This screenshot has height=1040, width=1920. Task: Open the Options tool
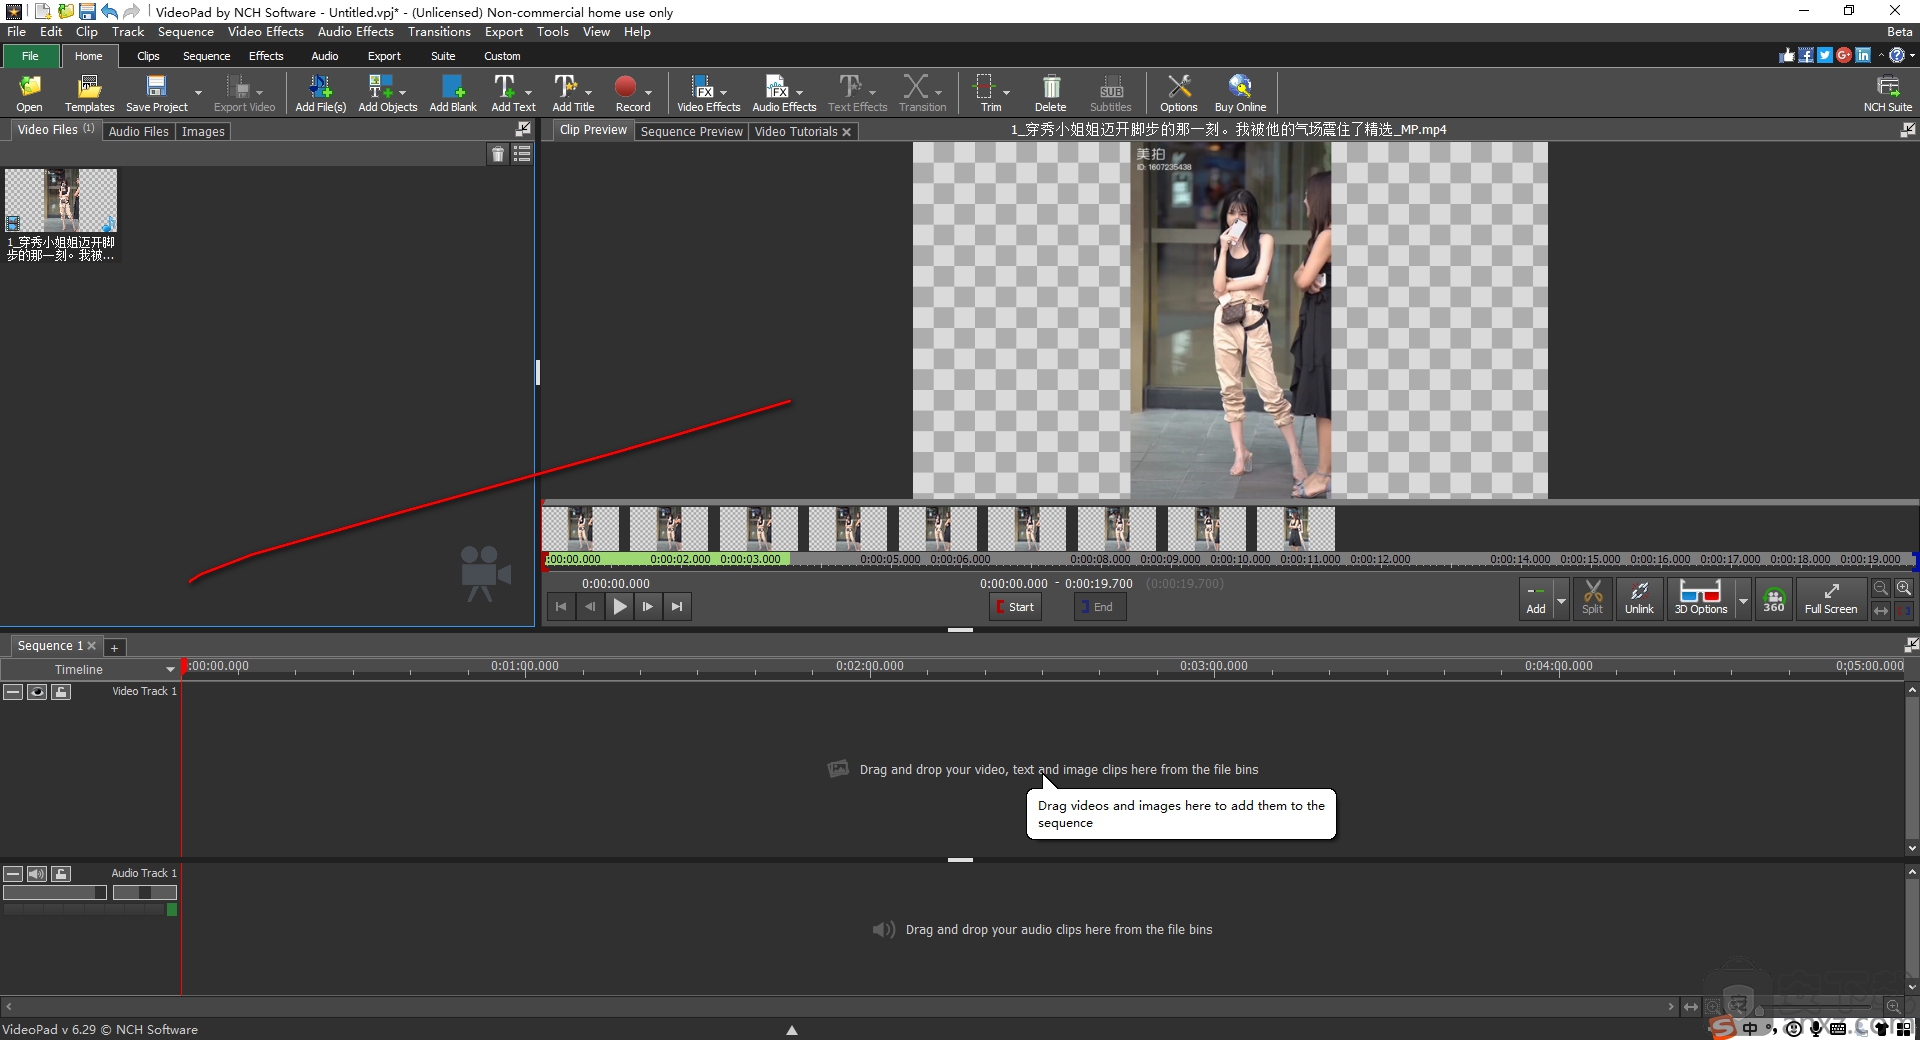point(1179,93)
